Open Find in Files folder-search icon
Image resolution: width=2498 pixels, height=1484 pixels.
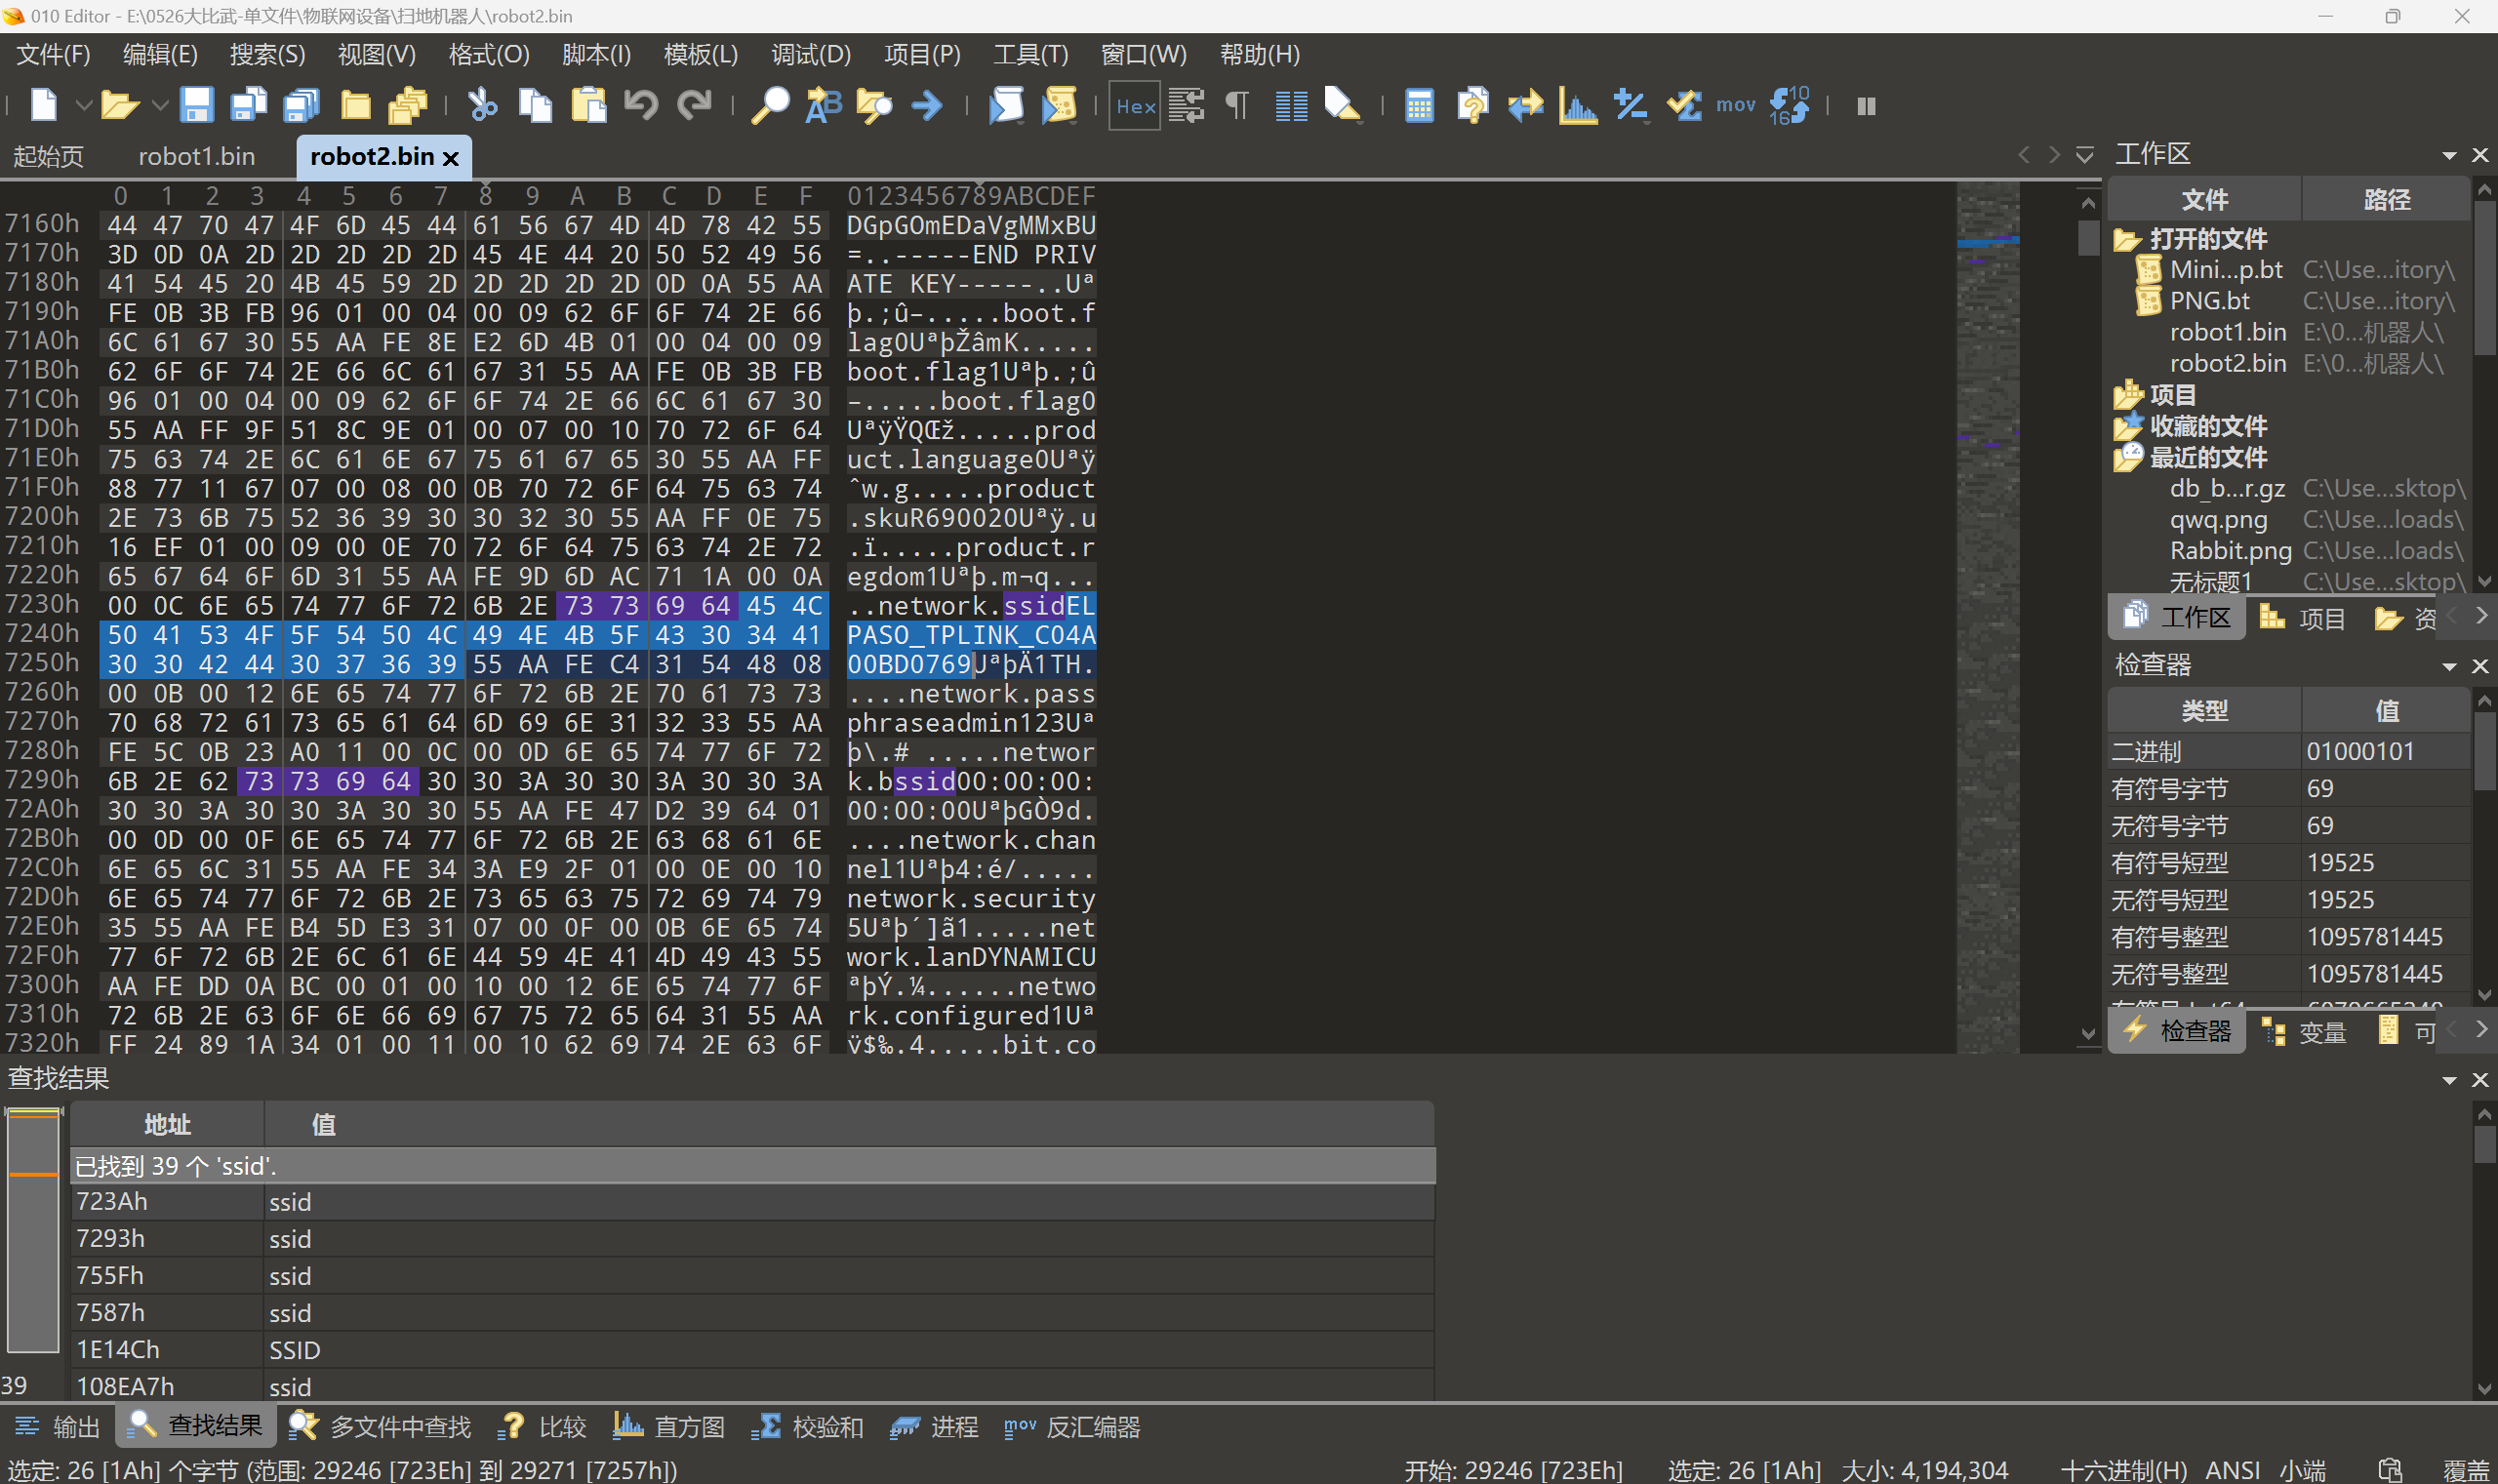(875, 105)
